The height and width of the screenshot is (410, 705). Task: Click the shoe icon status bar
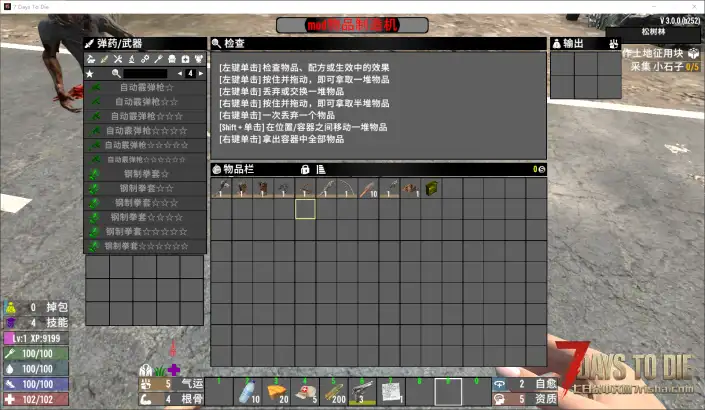pyautogui.click(x=36, y=384)
